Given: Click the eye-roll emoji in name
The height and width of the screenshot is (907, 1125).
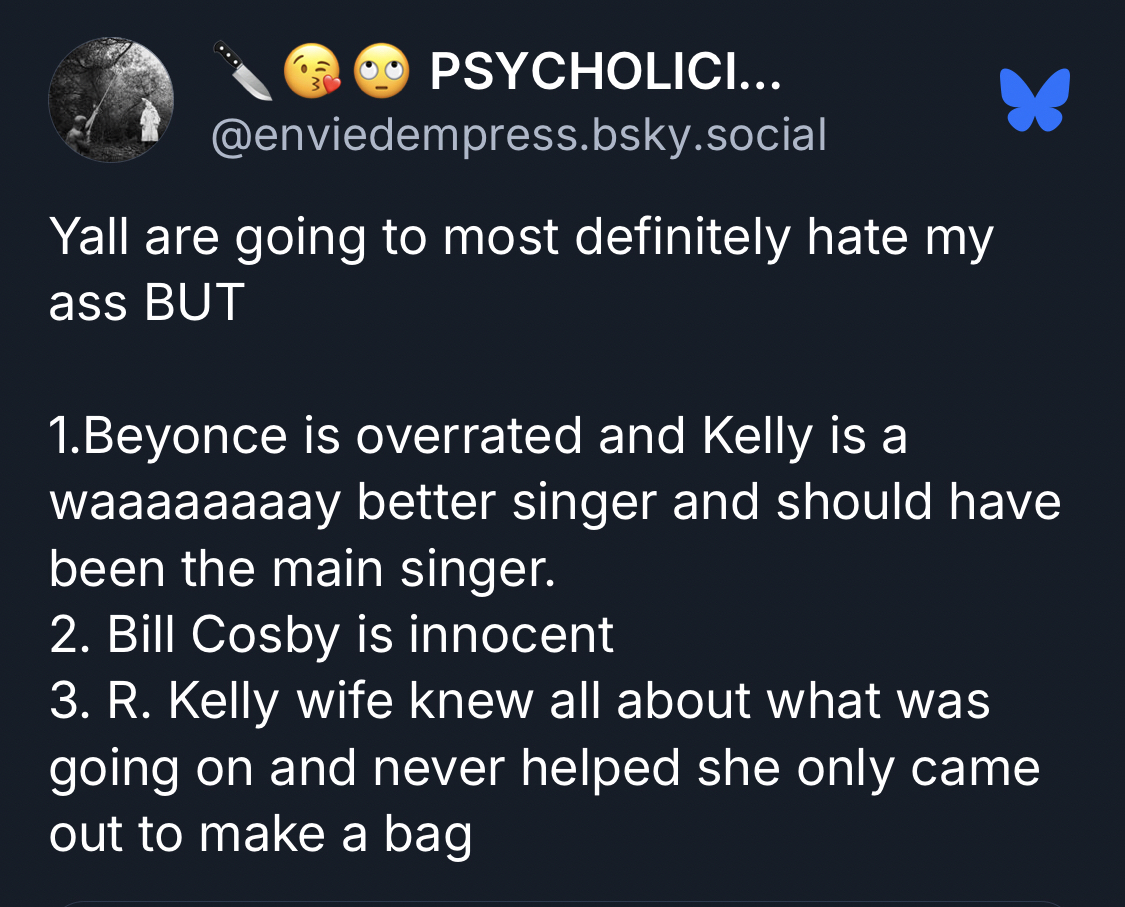Looking at the screenshot, I should coord(383,74).
